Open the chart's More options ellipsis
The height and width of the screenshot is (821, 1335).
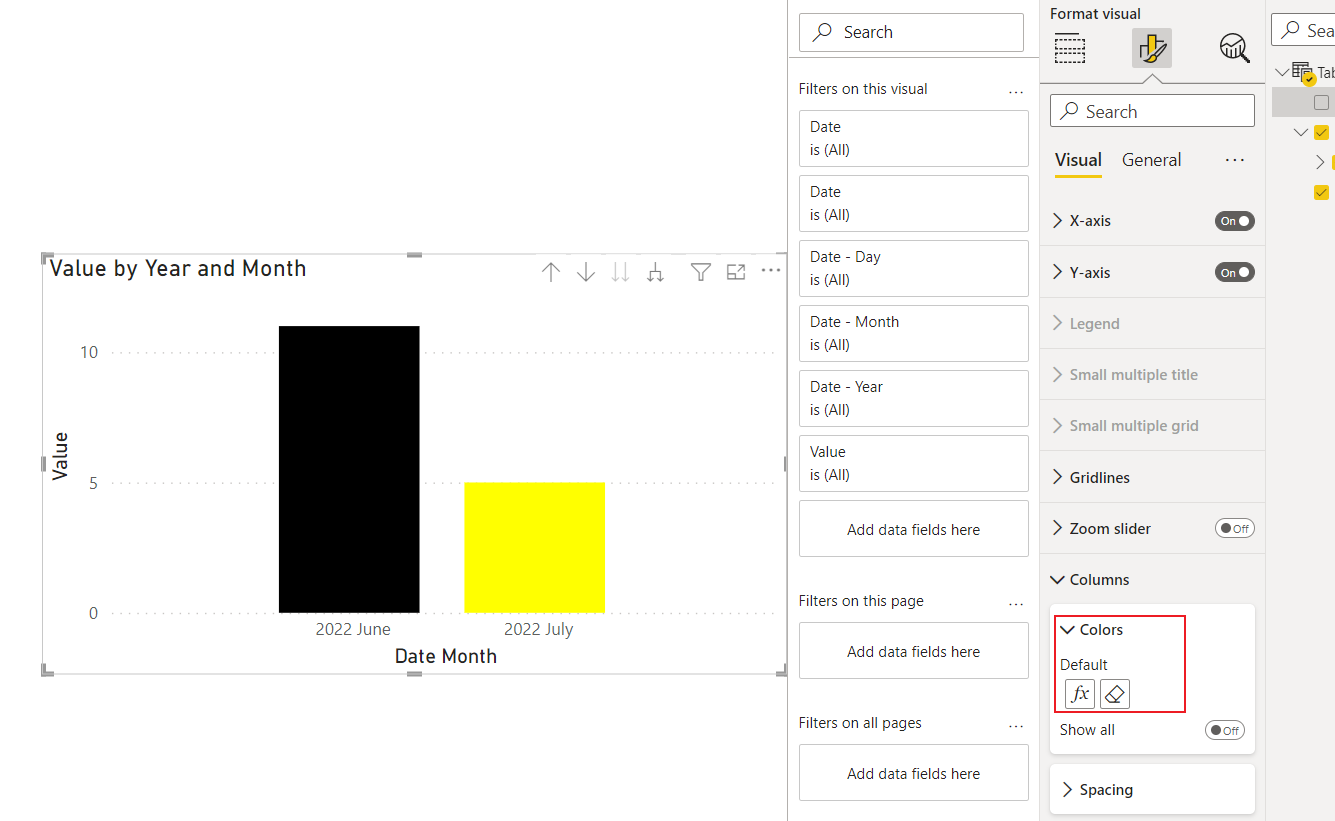[771, 270]
